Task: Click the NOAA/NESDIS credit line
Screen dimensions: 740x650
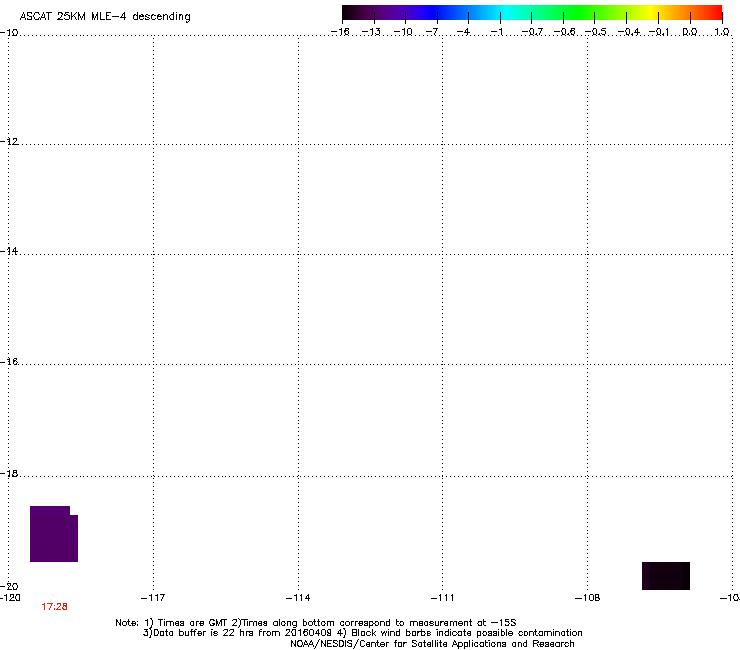Action: [432, 644]
